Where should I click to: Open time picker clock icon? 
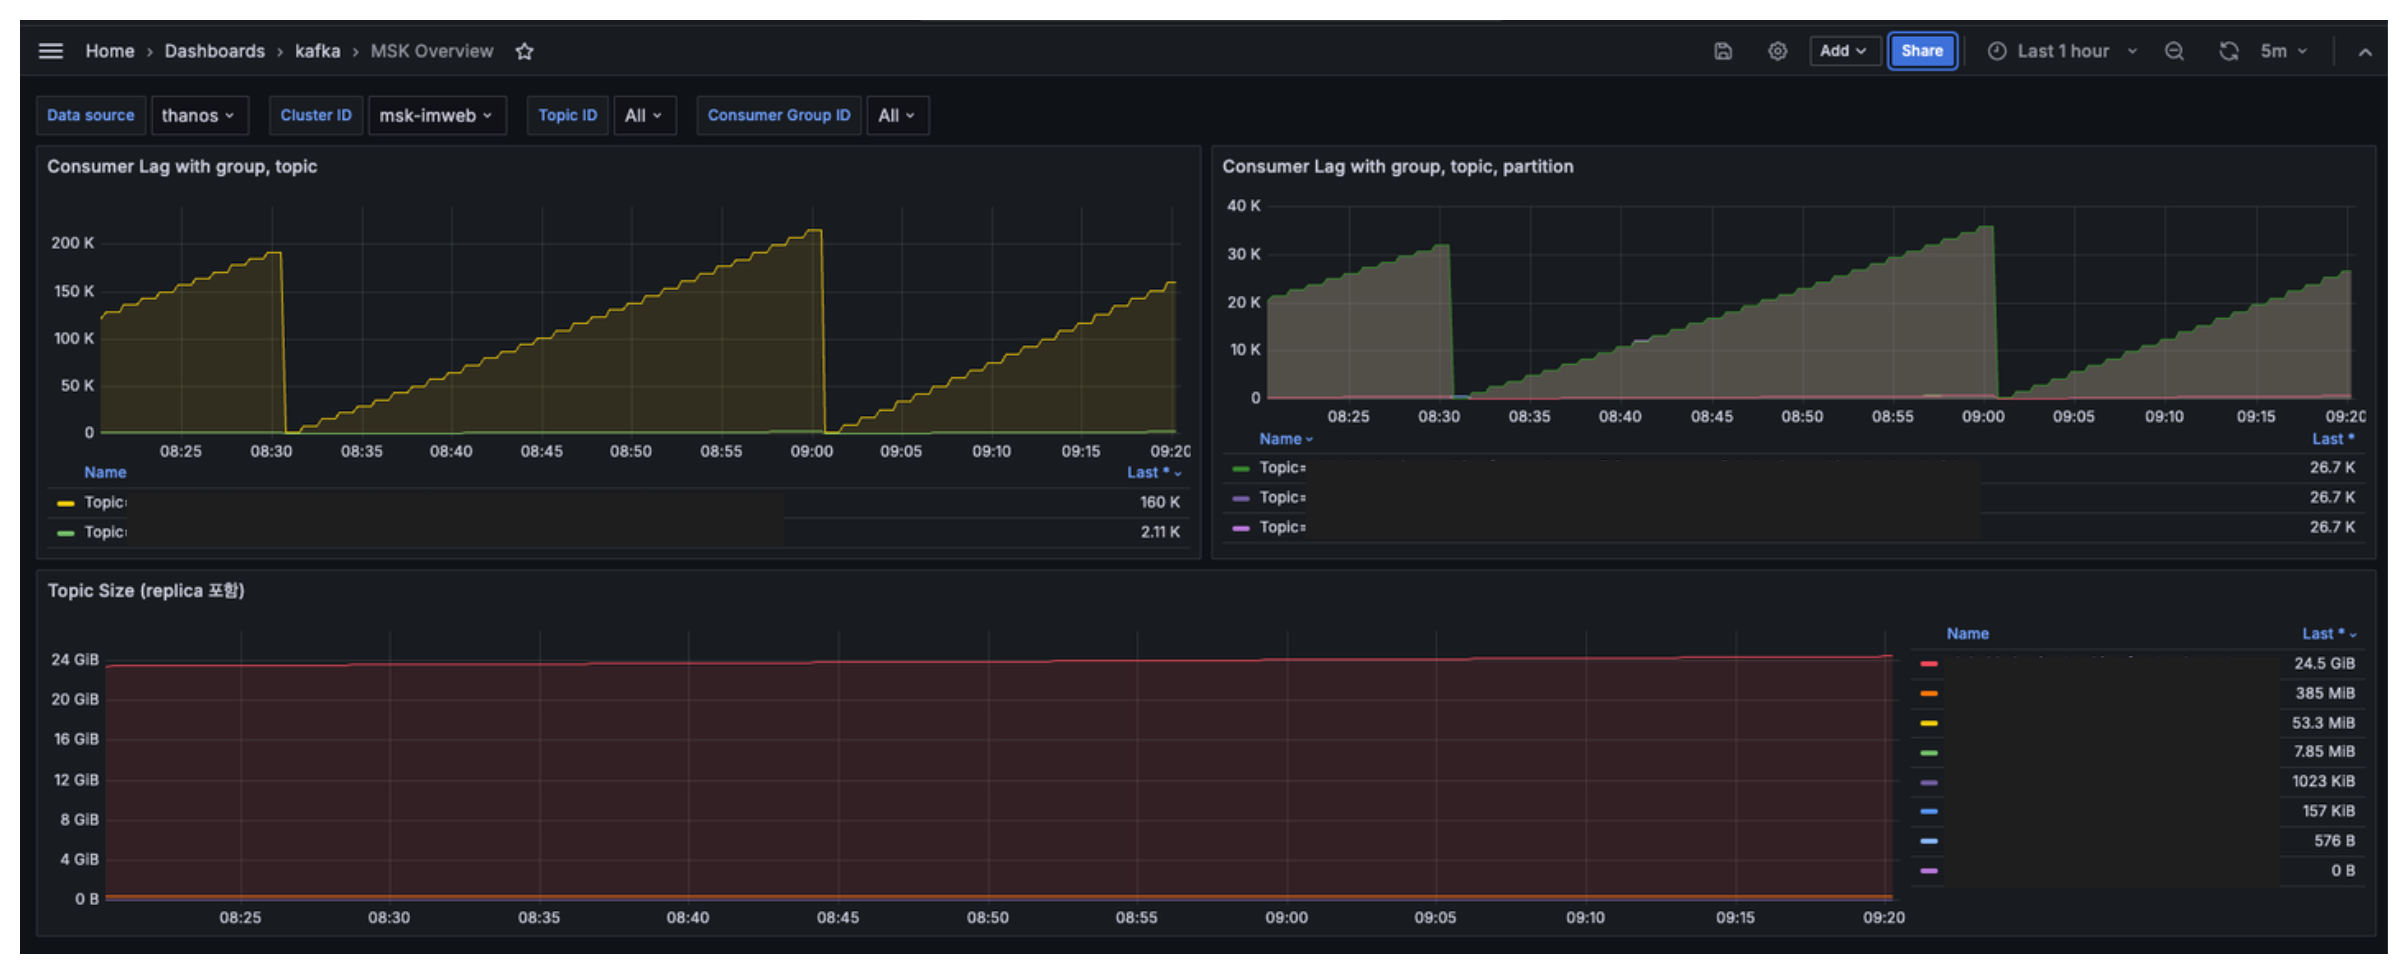coord(1997,51)
